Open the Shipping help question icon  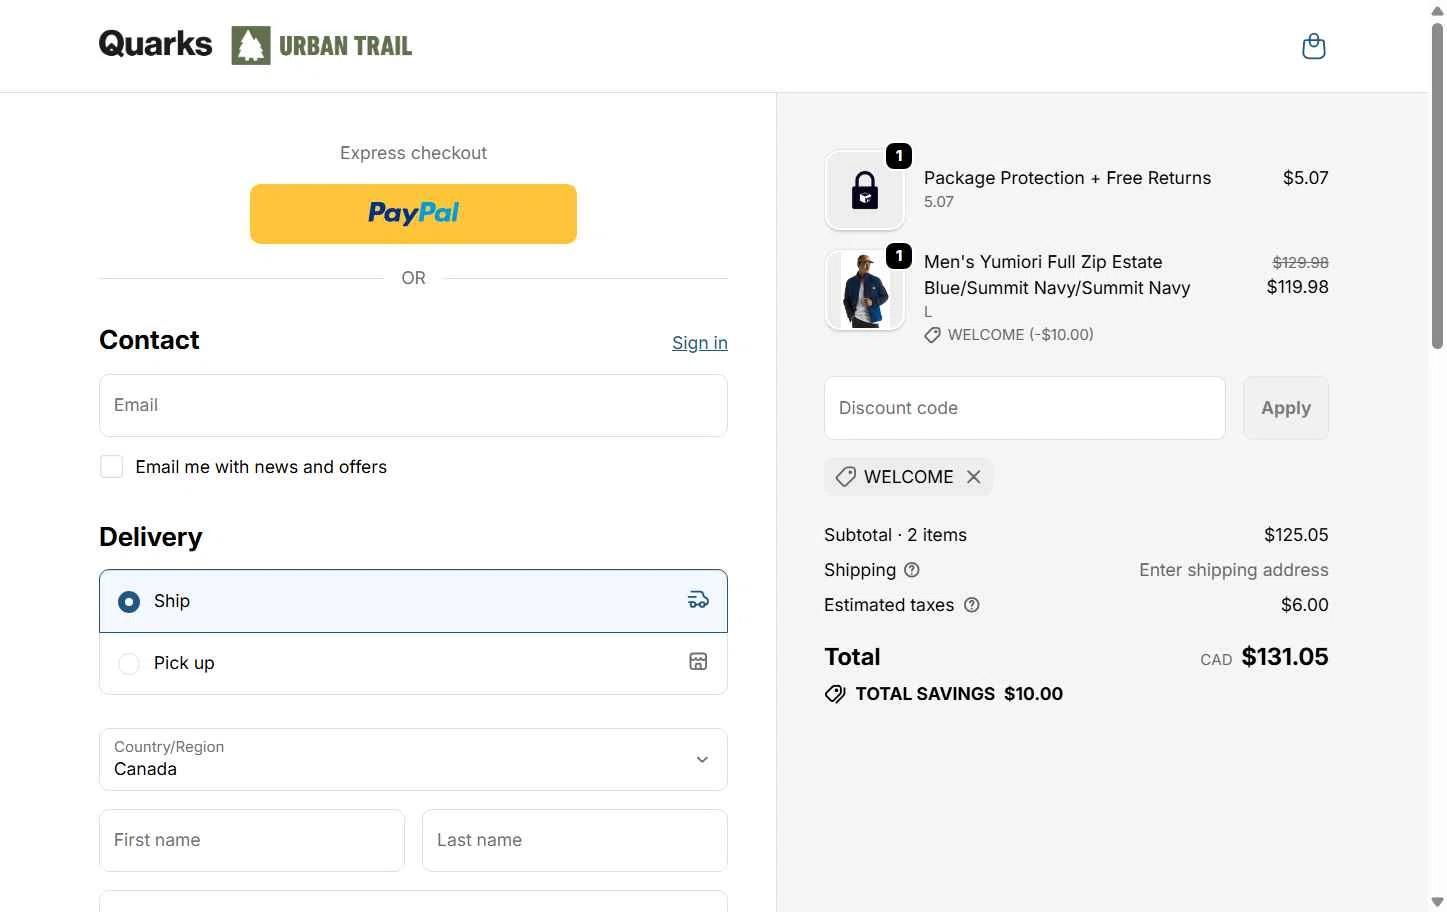911,570
